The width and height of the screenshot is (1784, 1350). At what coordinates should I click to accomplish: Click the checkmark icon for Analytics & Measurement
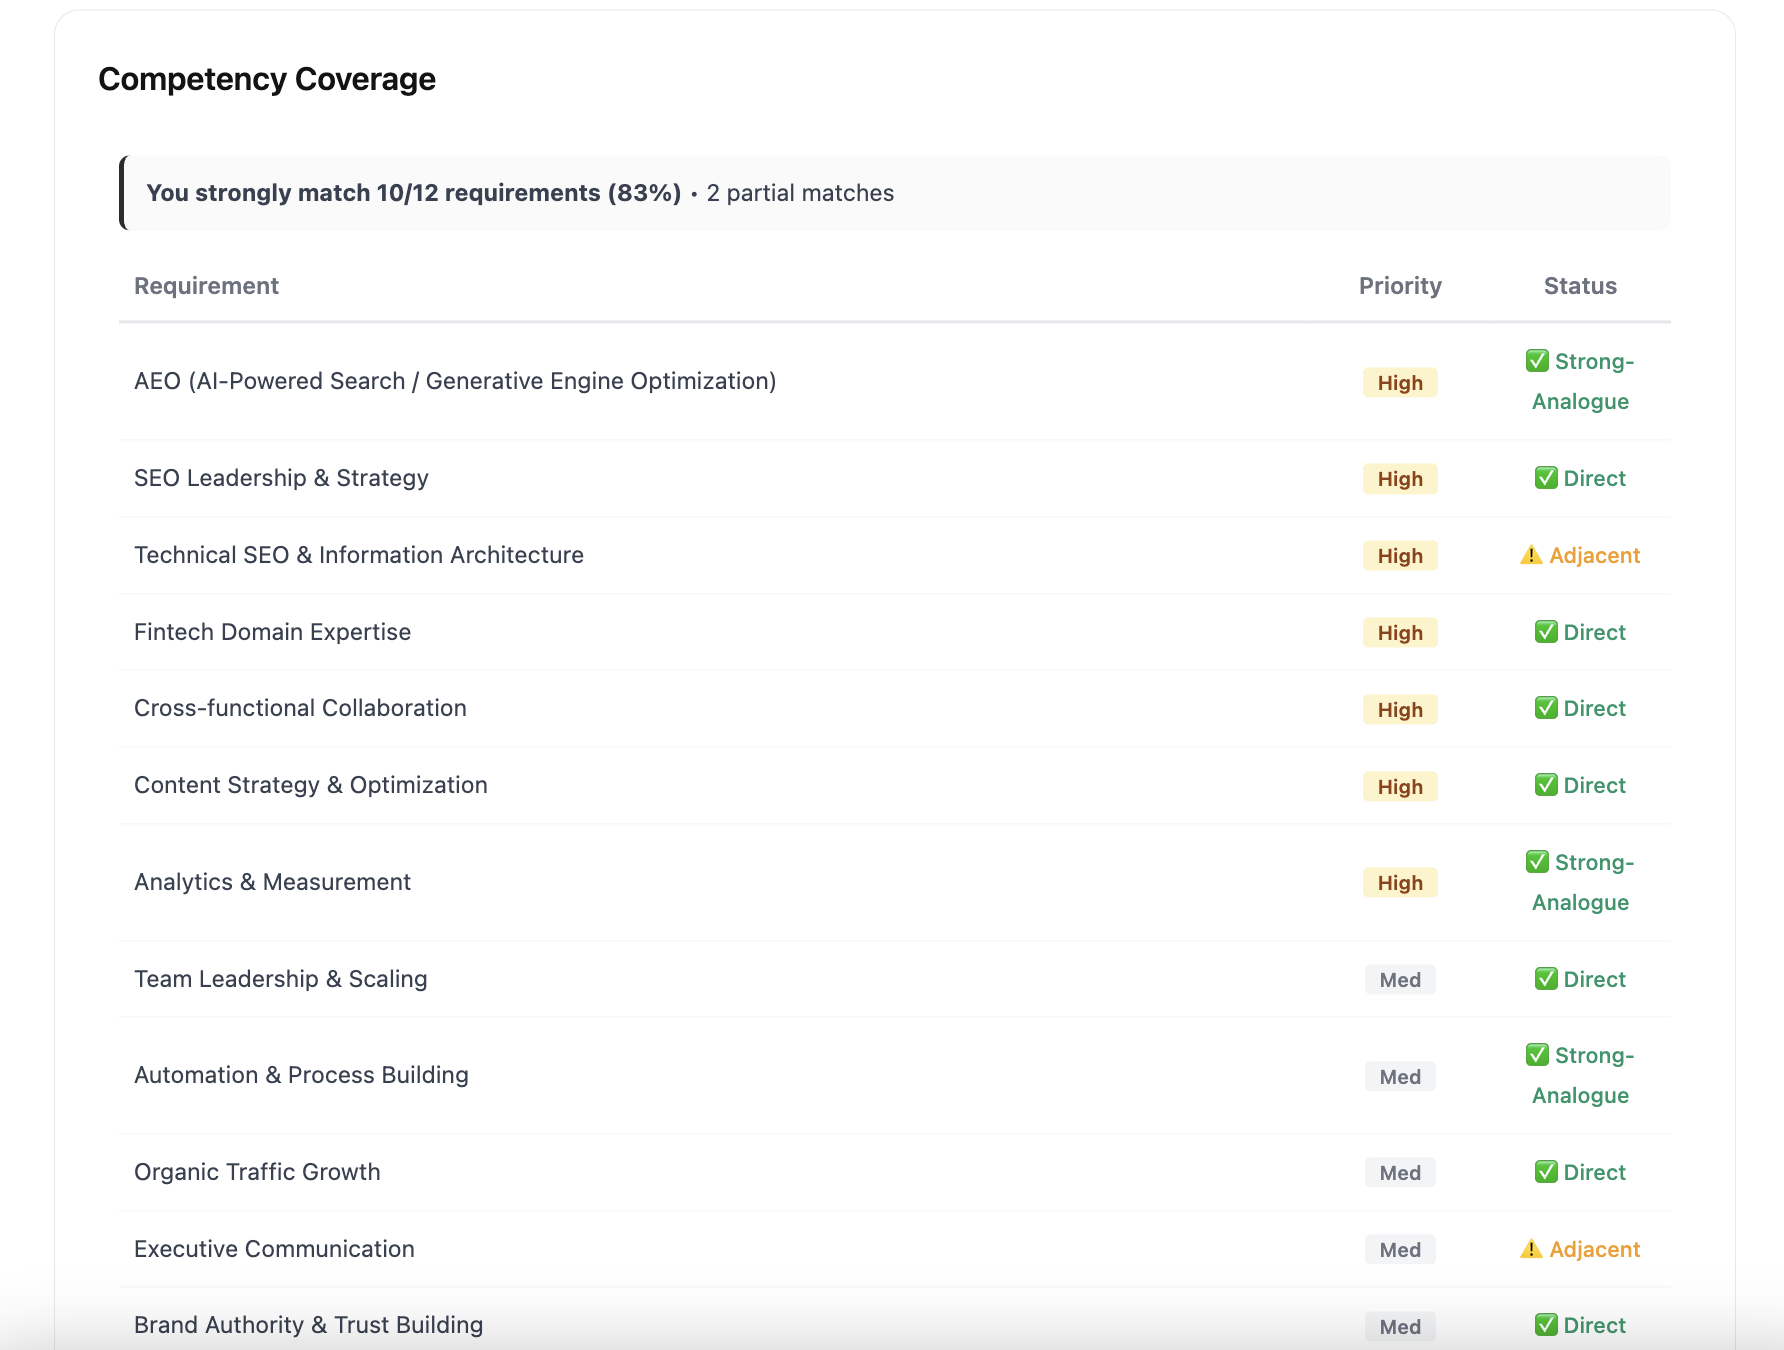point(1538,861)
